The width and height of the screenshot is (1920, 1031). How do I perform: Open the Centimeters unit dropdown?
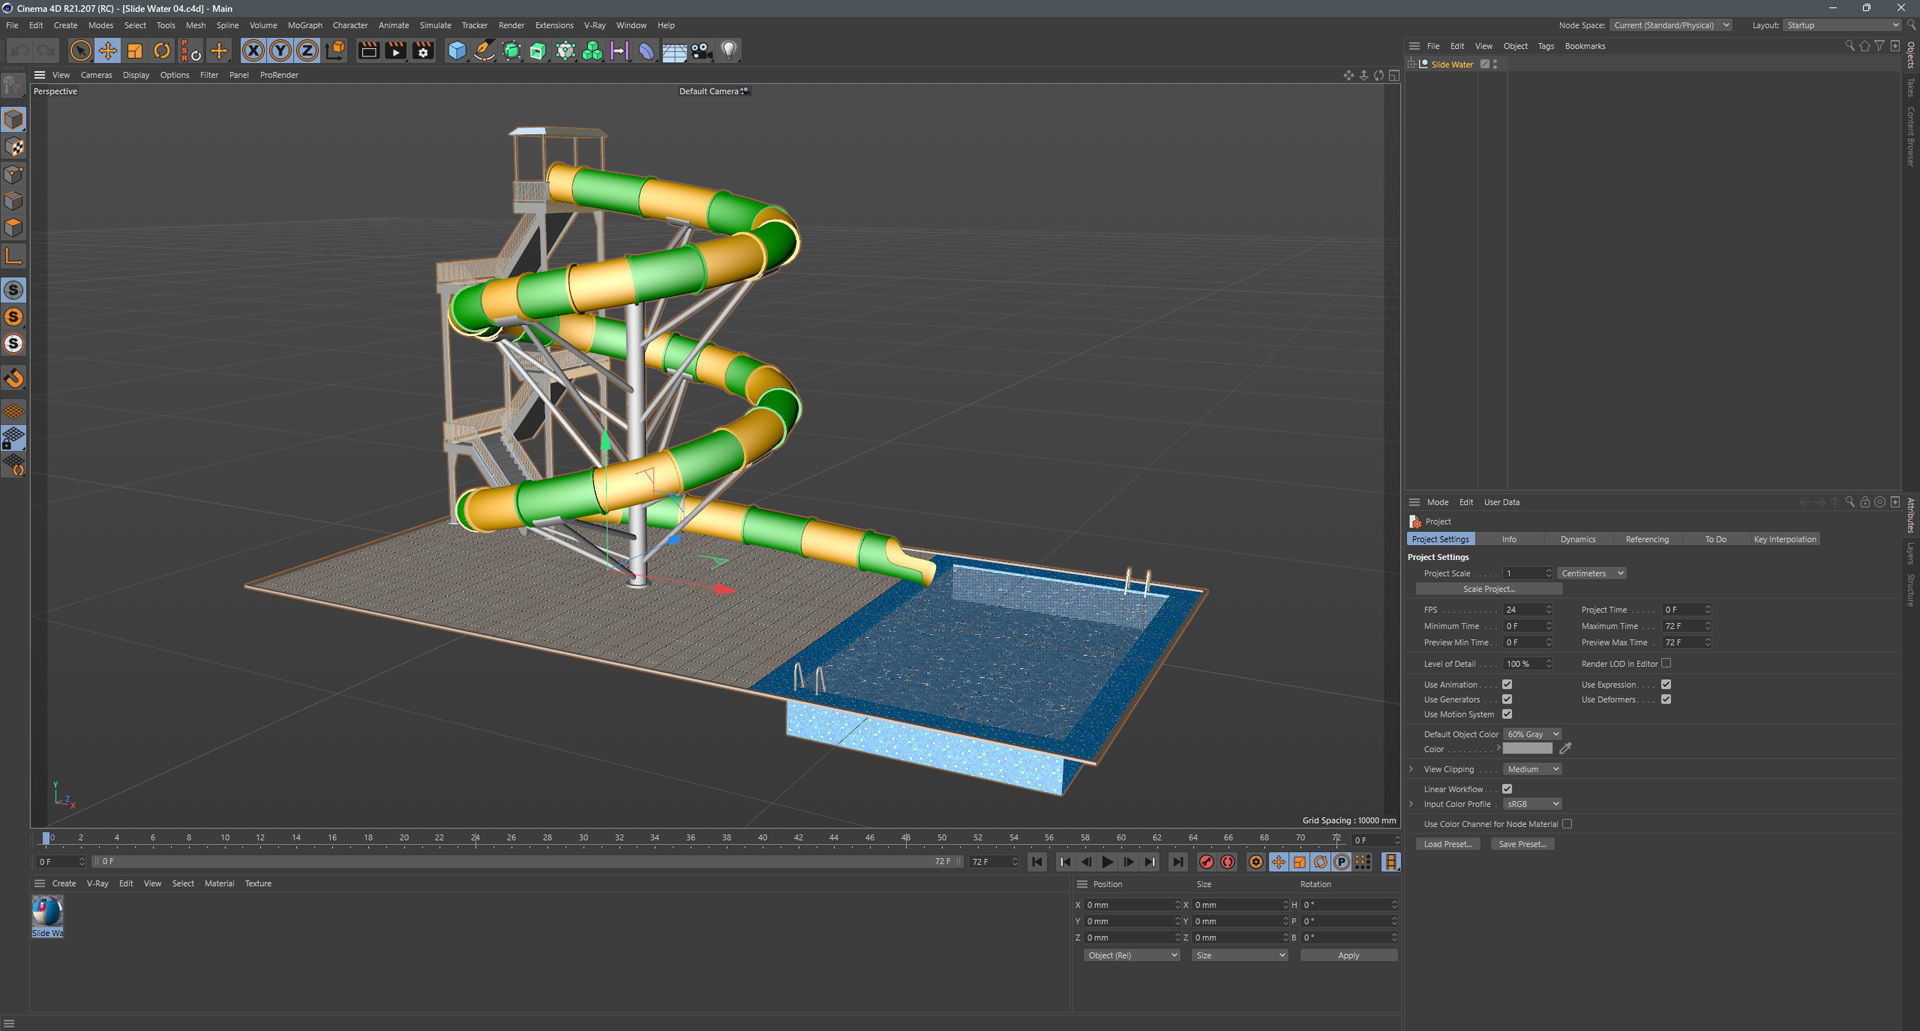click(x=1592, y=573)
